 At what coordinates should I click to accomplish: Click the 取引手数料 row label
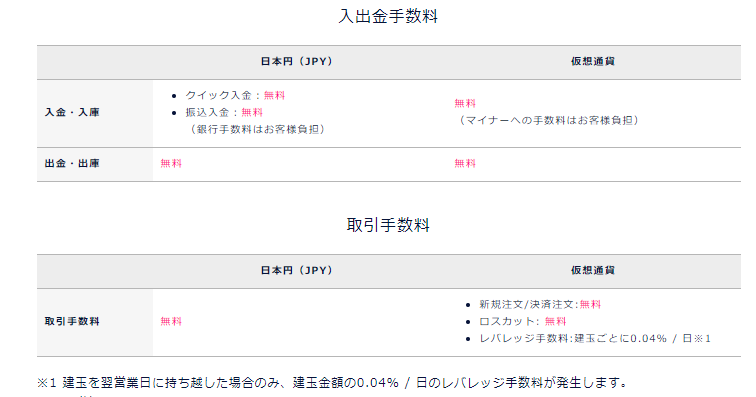tap(72, 321)
